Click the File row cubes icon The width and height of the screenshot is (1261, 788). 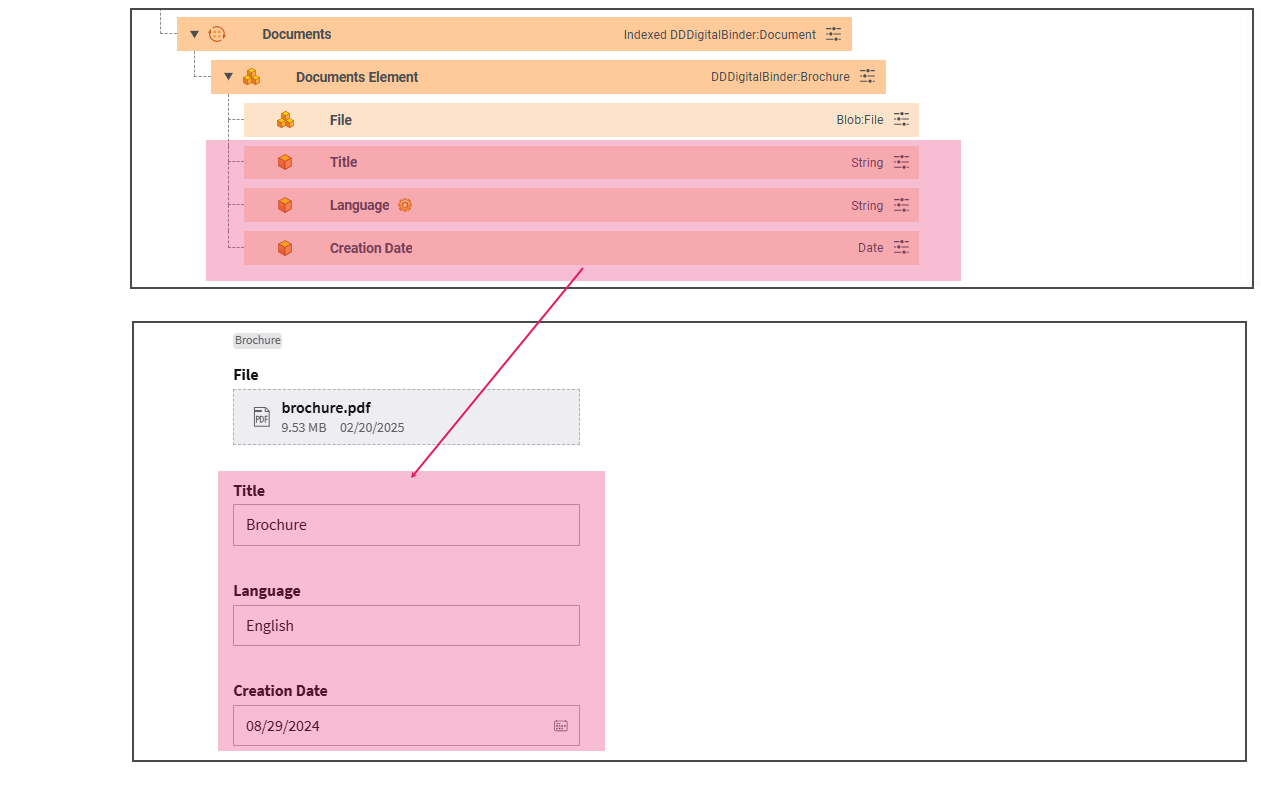[286, 120]
